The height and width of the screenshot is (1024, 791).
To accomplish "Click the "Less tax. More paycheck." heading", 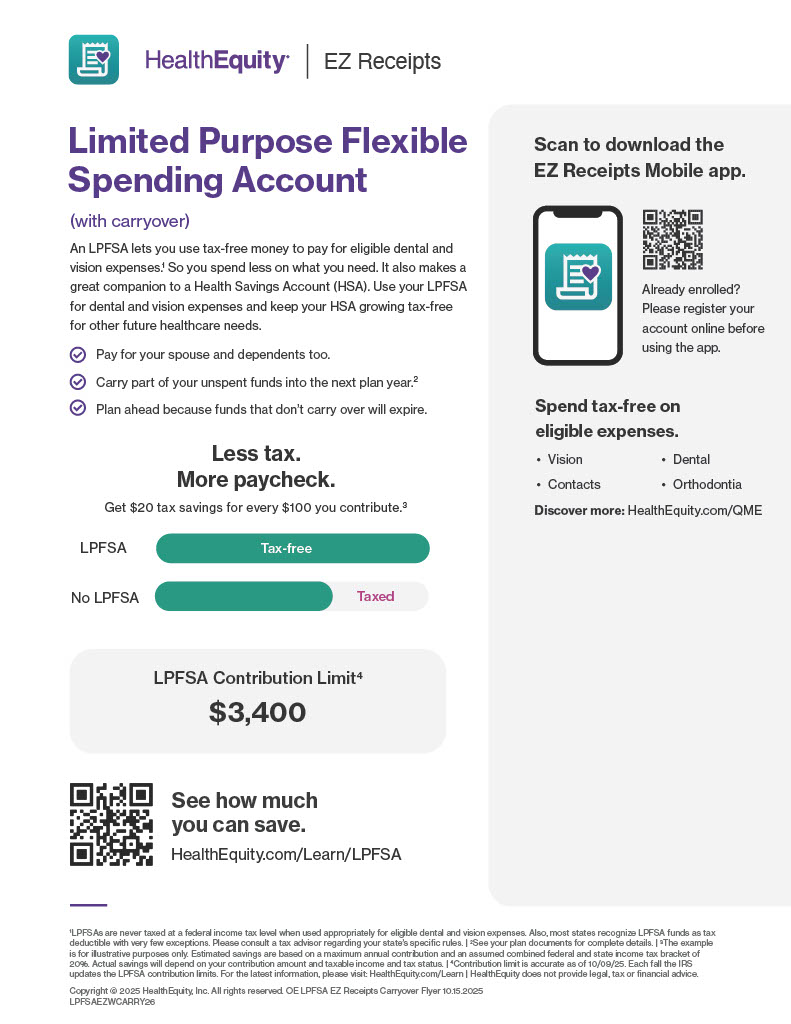I will click(x=256, y=466).
